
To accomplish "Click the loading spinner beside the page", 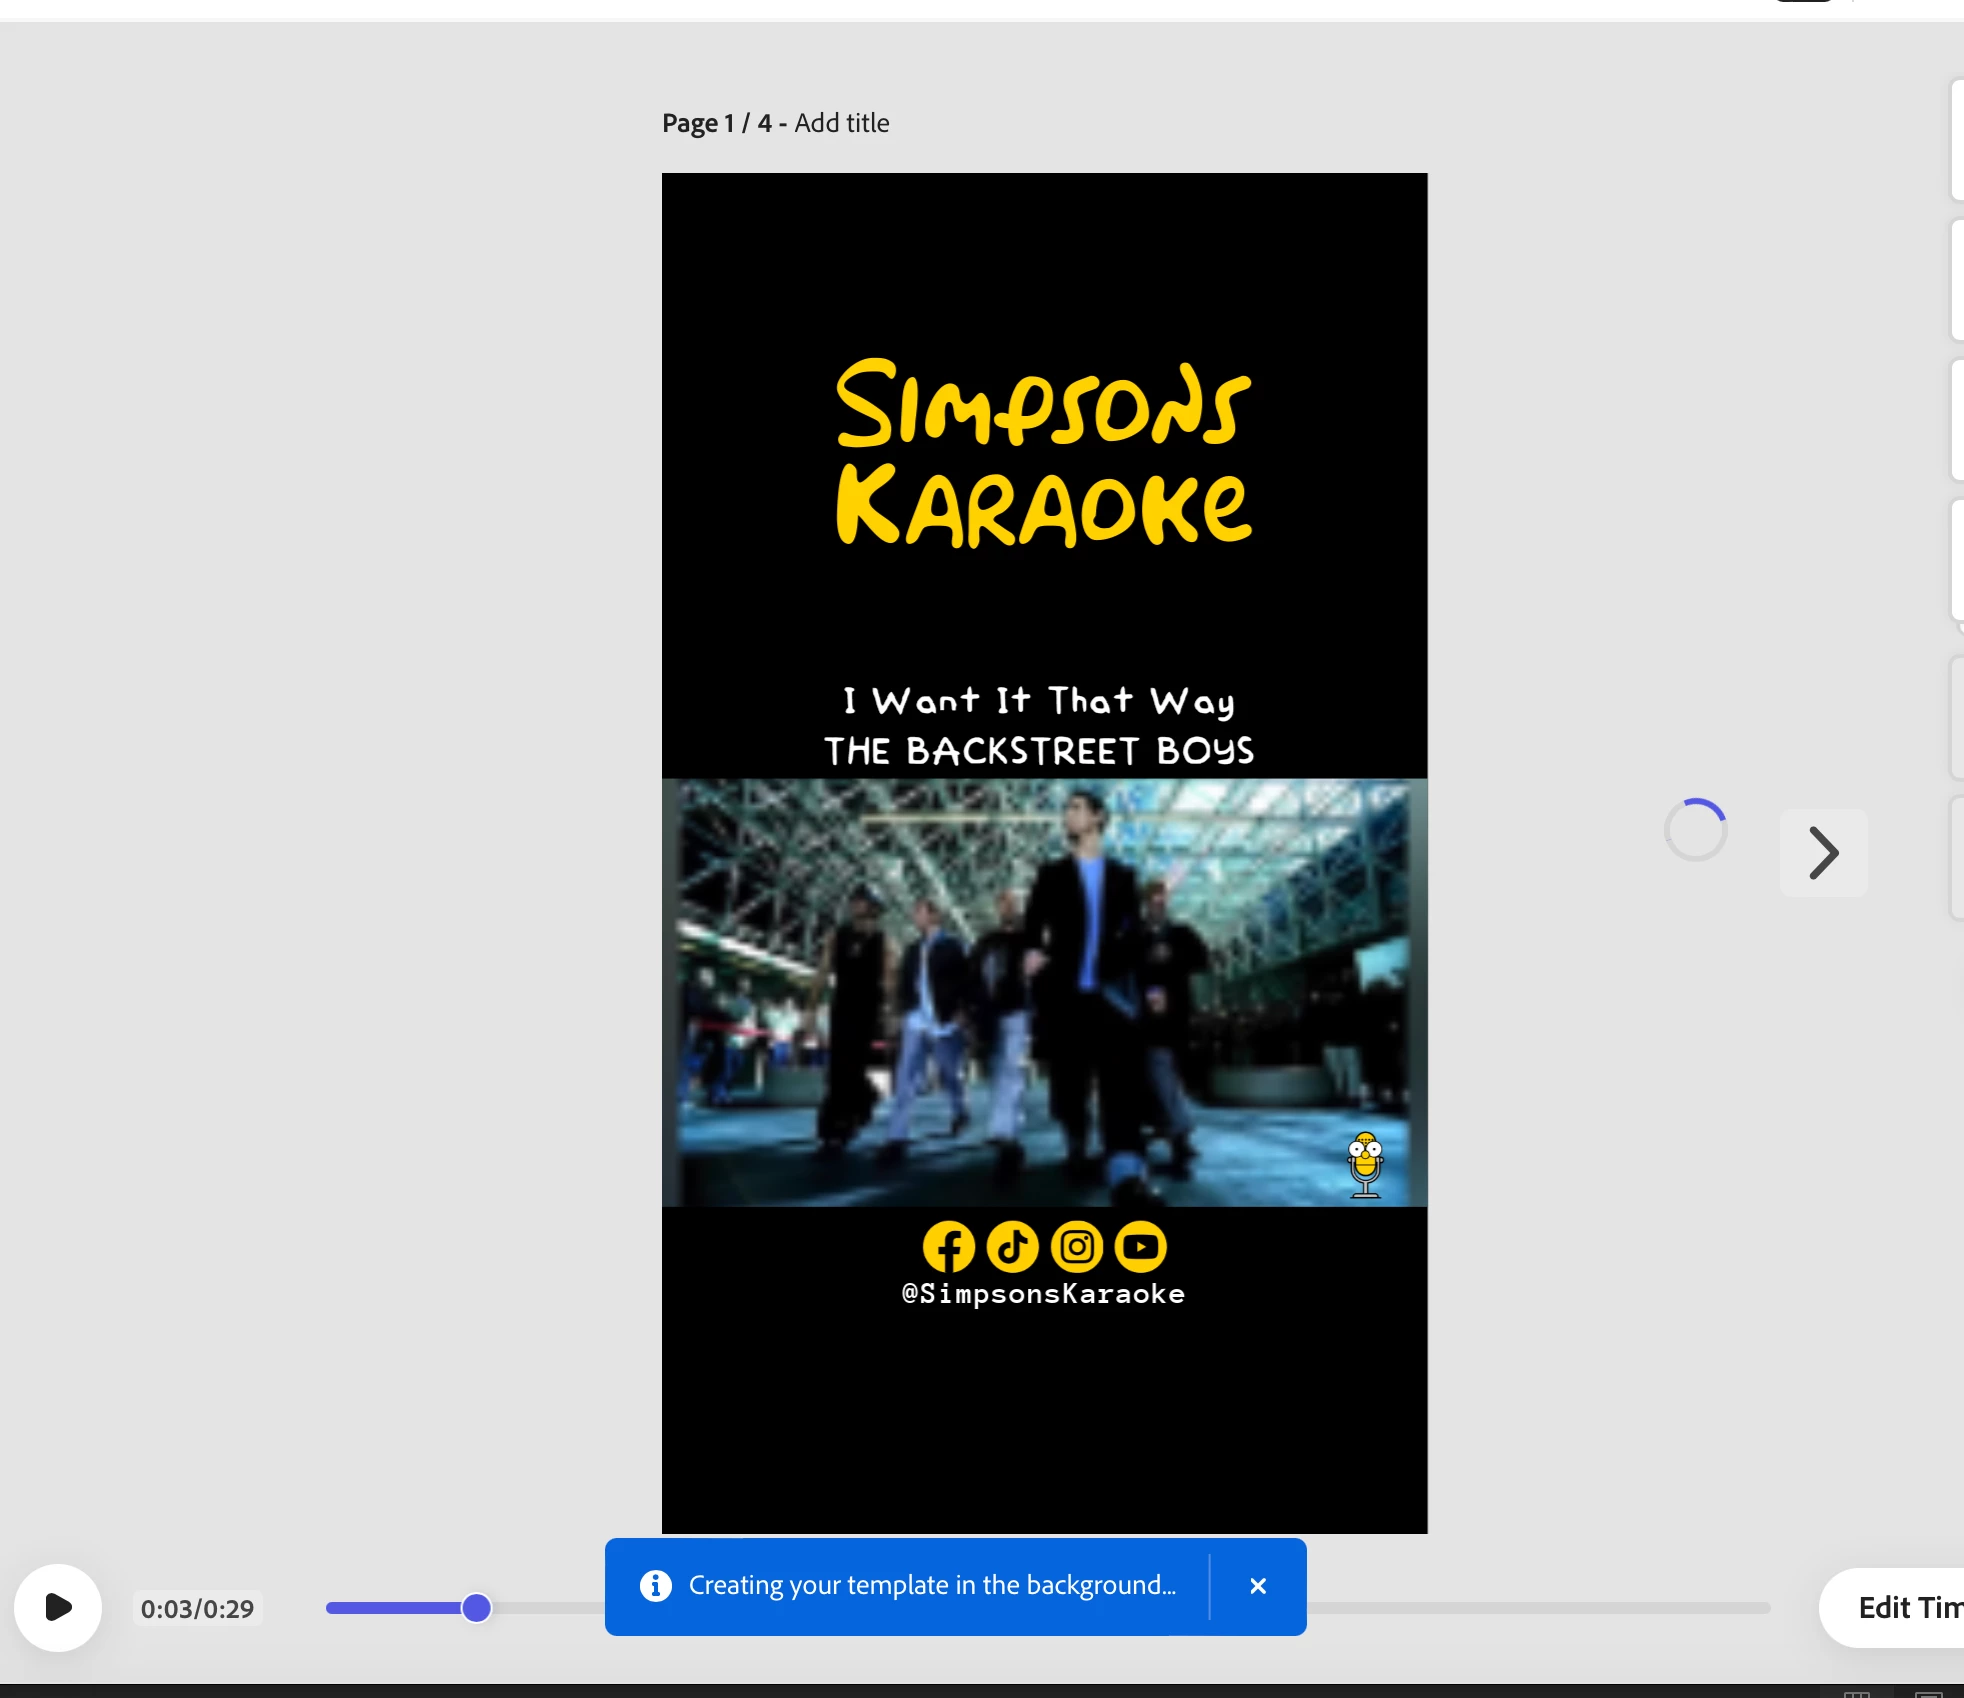I will (x=1695, y=830).
